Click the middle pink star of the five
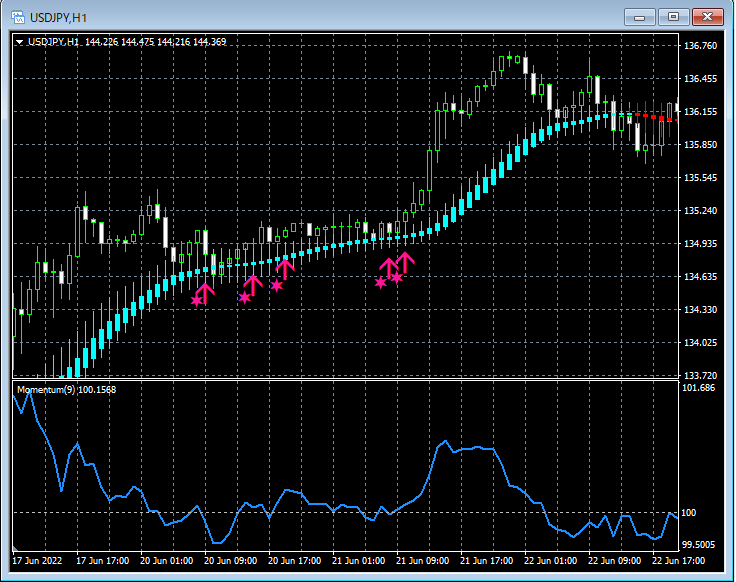 (276, 285)
